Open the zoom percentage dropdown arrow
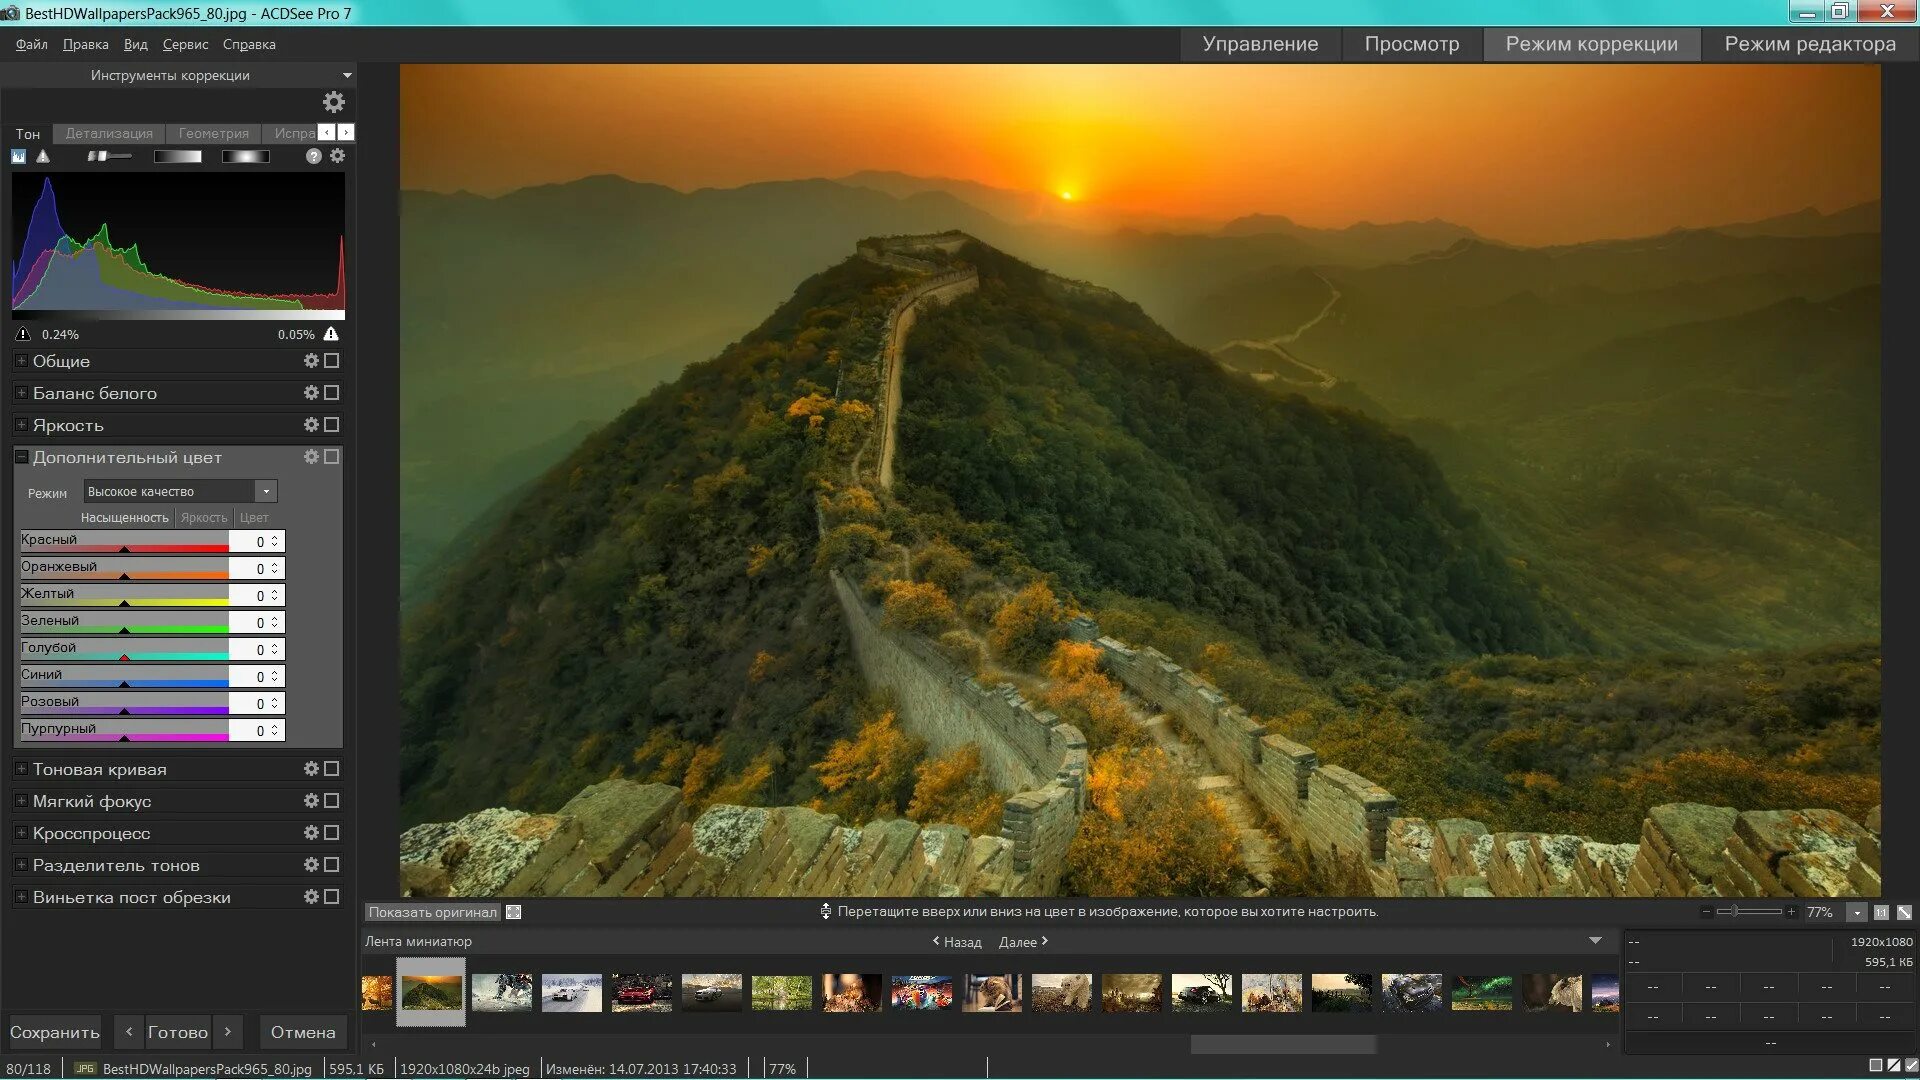This screenshot has width=1920, height=1080. (1857, 913)
